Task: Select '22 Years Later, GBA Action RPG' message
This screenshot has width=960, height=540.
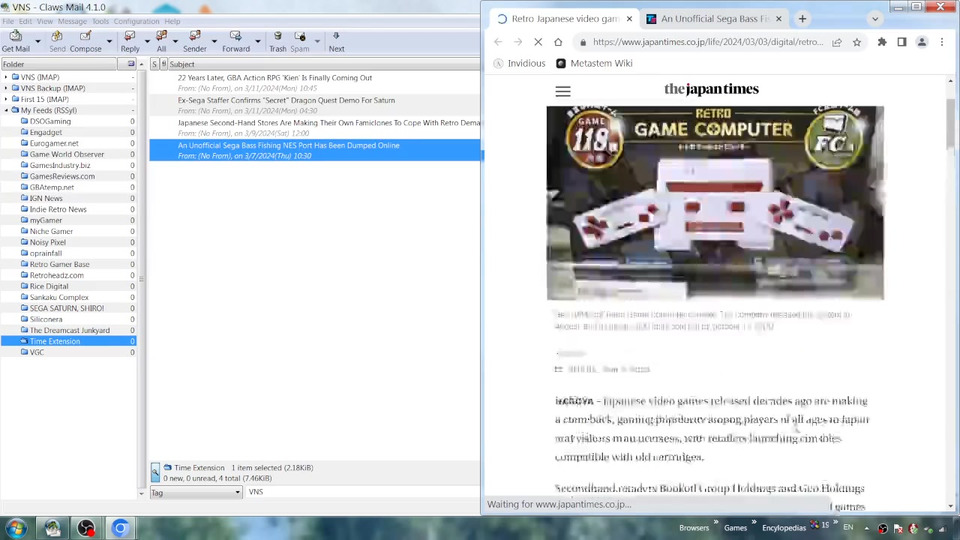Action: point(315,83)
